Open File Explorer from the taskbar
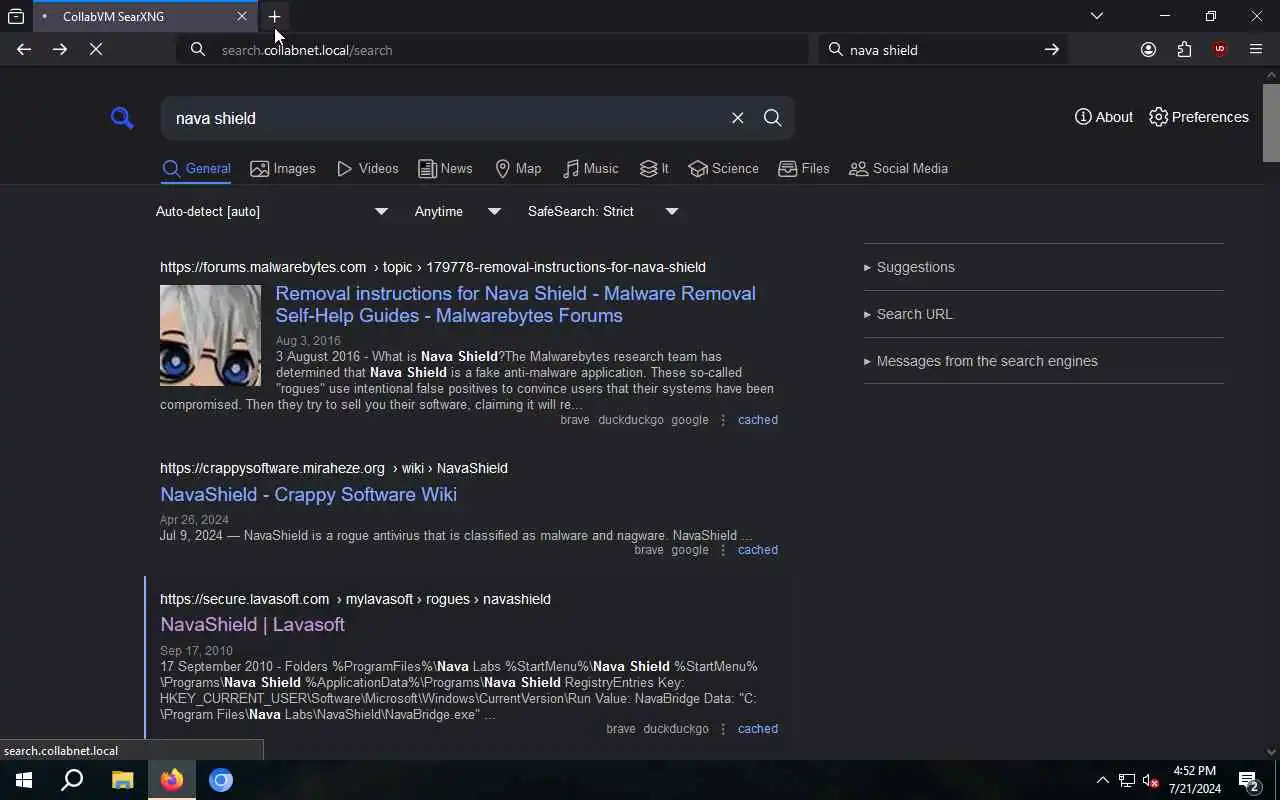The image size is (1280, 800). (122, 780)
